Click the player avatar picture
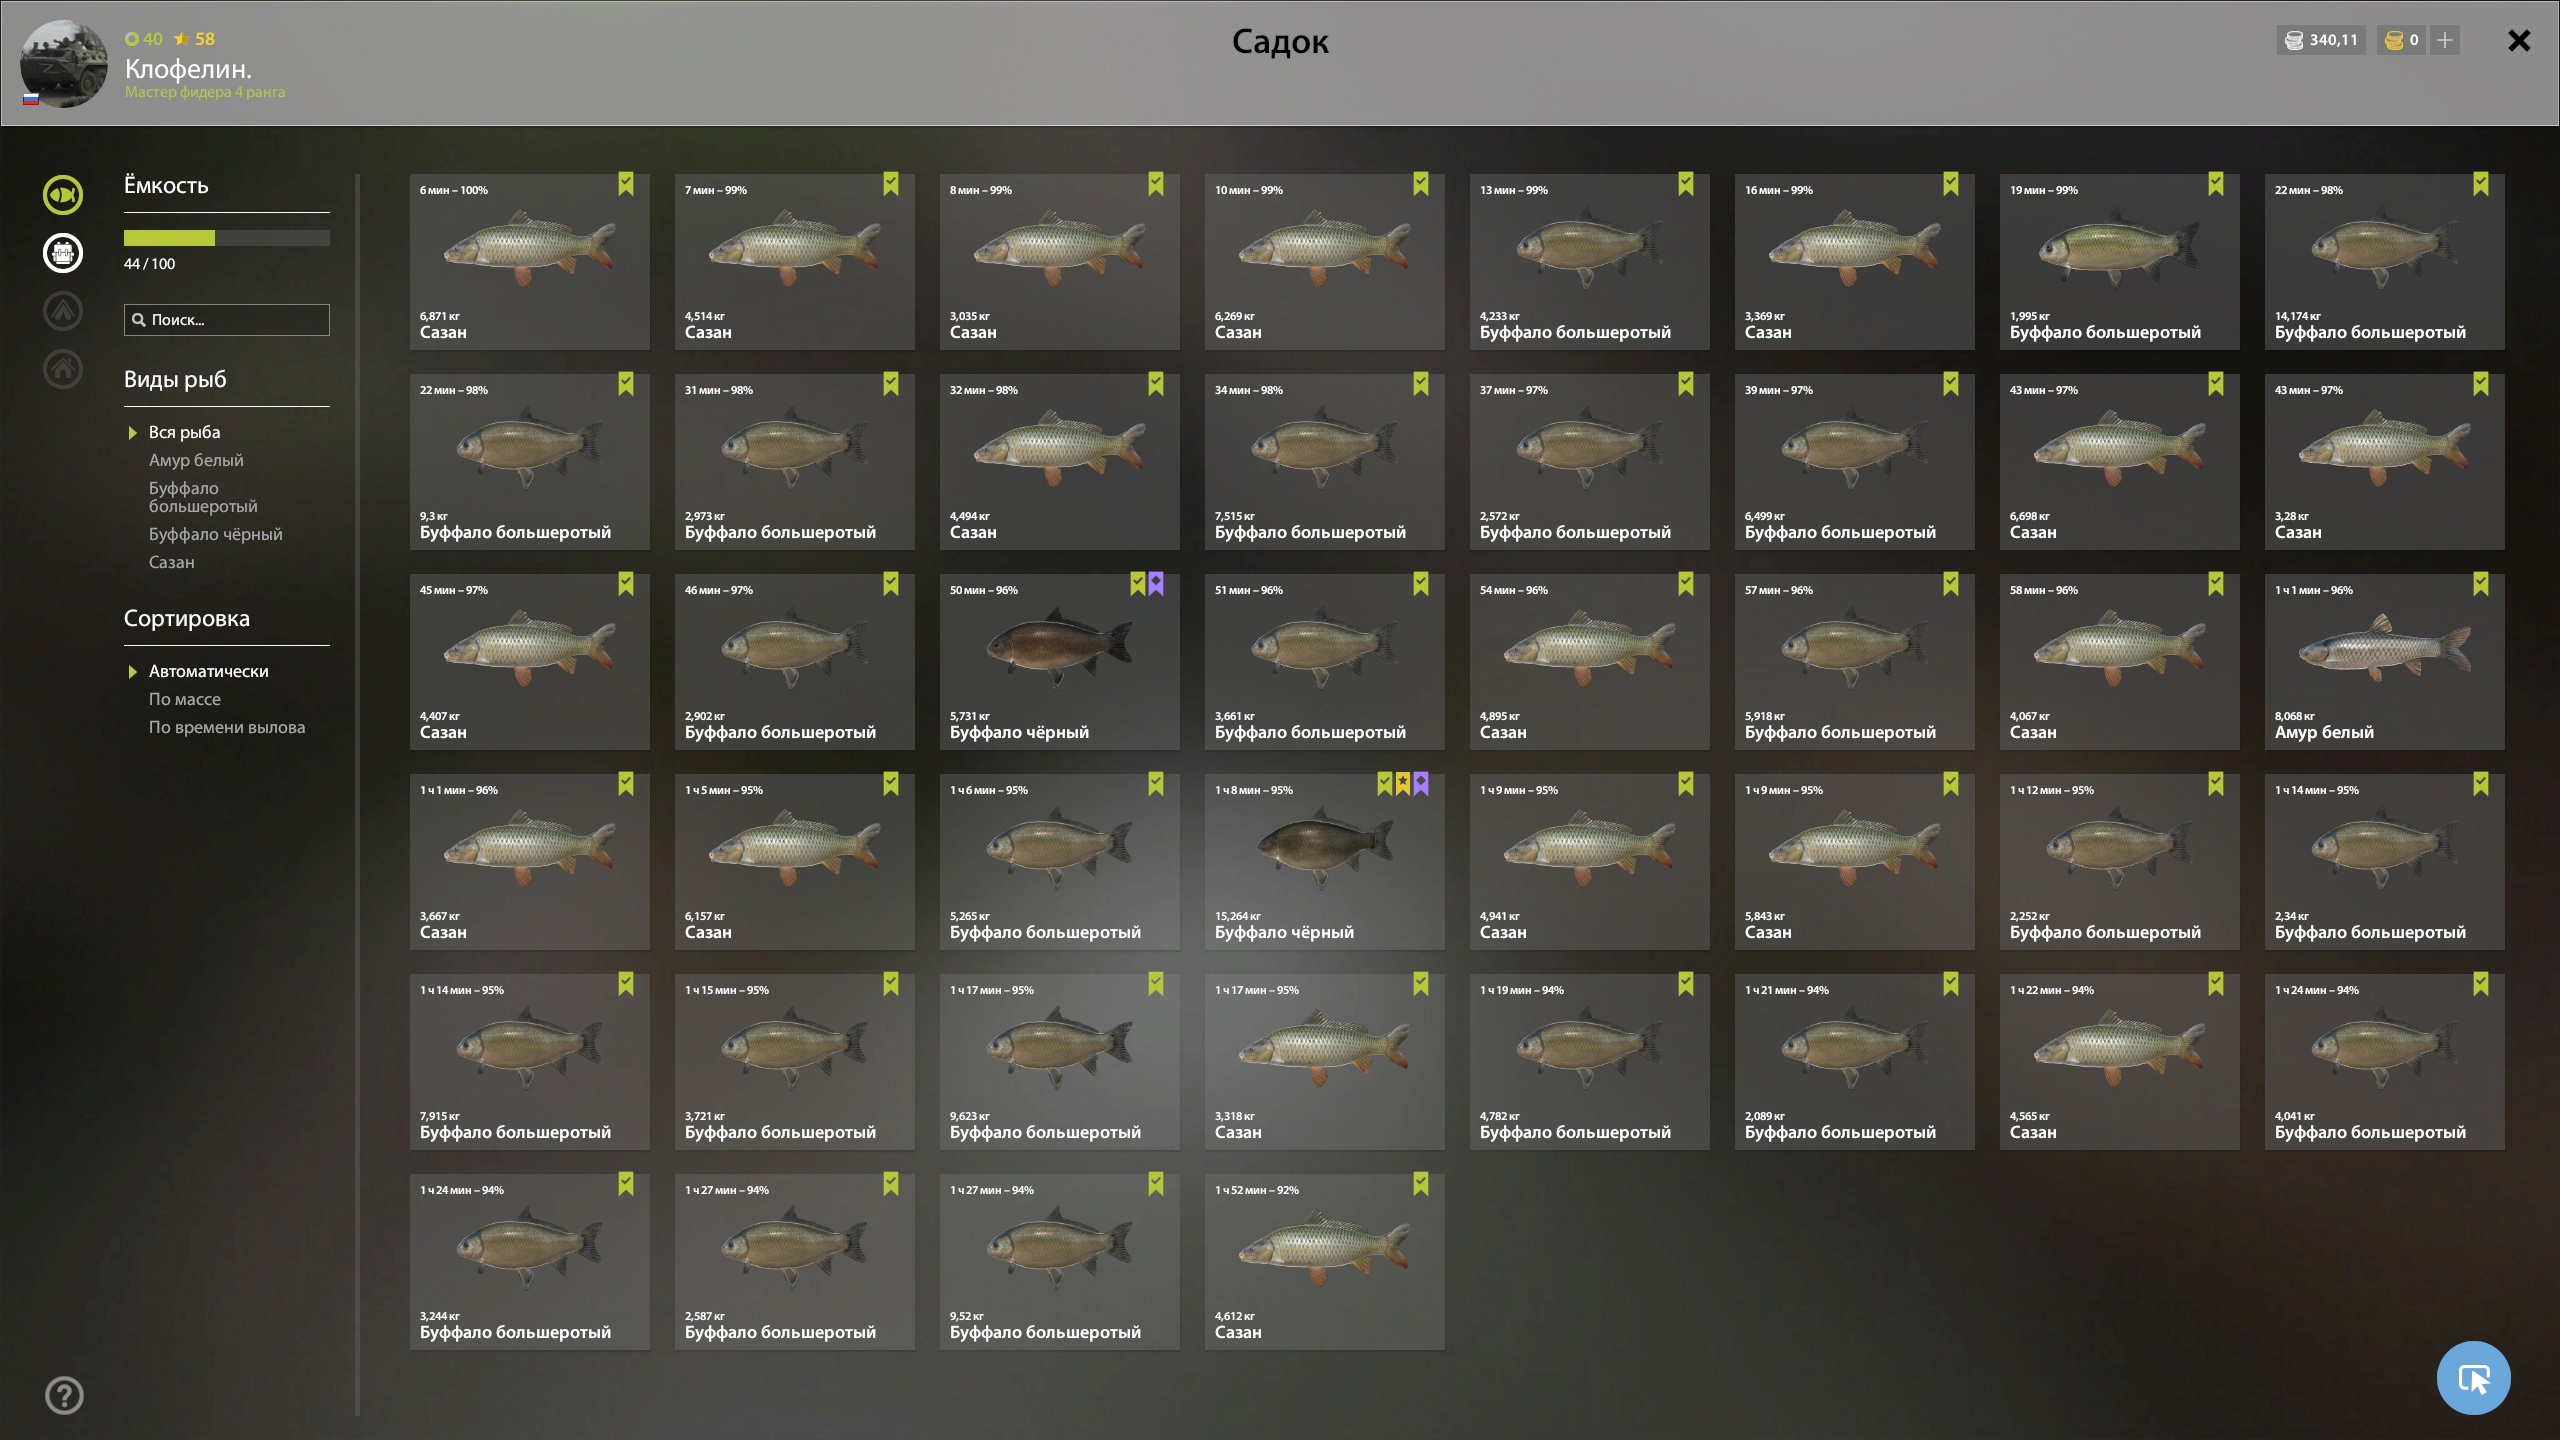Image resolution: width=2560 pixels, height=1440 pixels. [x=64, y=64]
